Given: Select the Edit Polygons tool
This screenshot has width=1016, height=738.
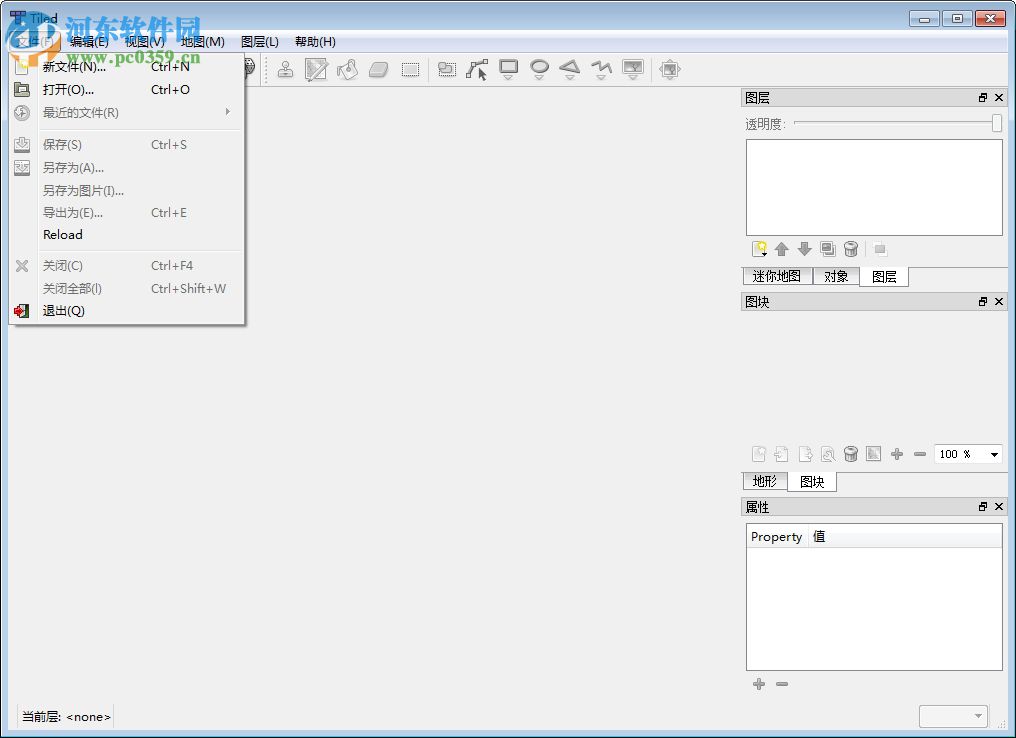Looking at the screenshot, I should click(477, 69).
